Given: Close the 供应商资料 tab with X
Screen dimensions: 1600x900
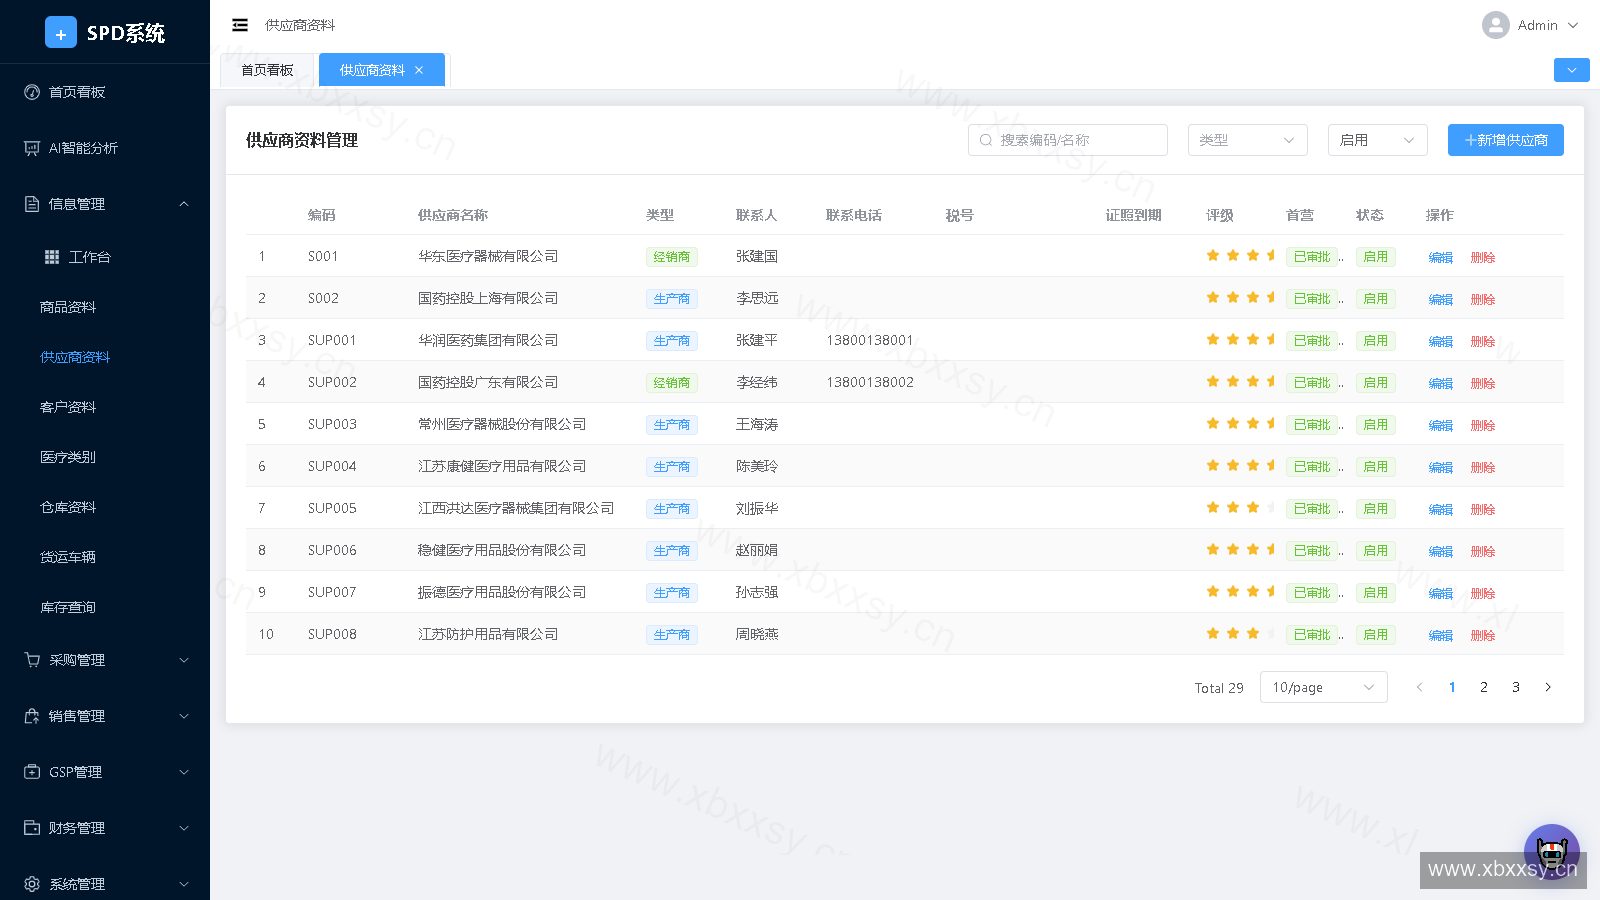Looking at the screenshot, I should (419, 70).
